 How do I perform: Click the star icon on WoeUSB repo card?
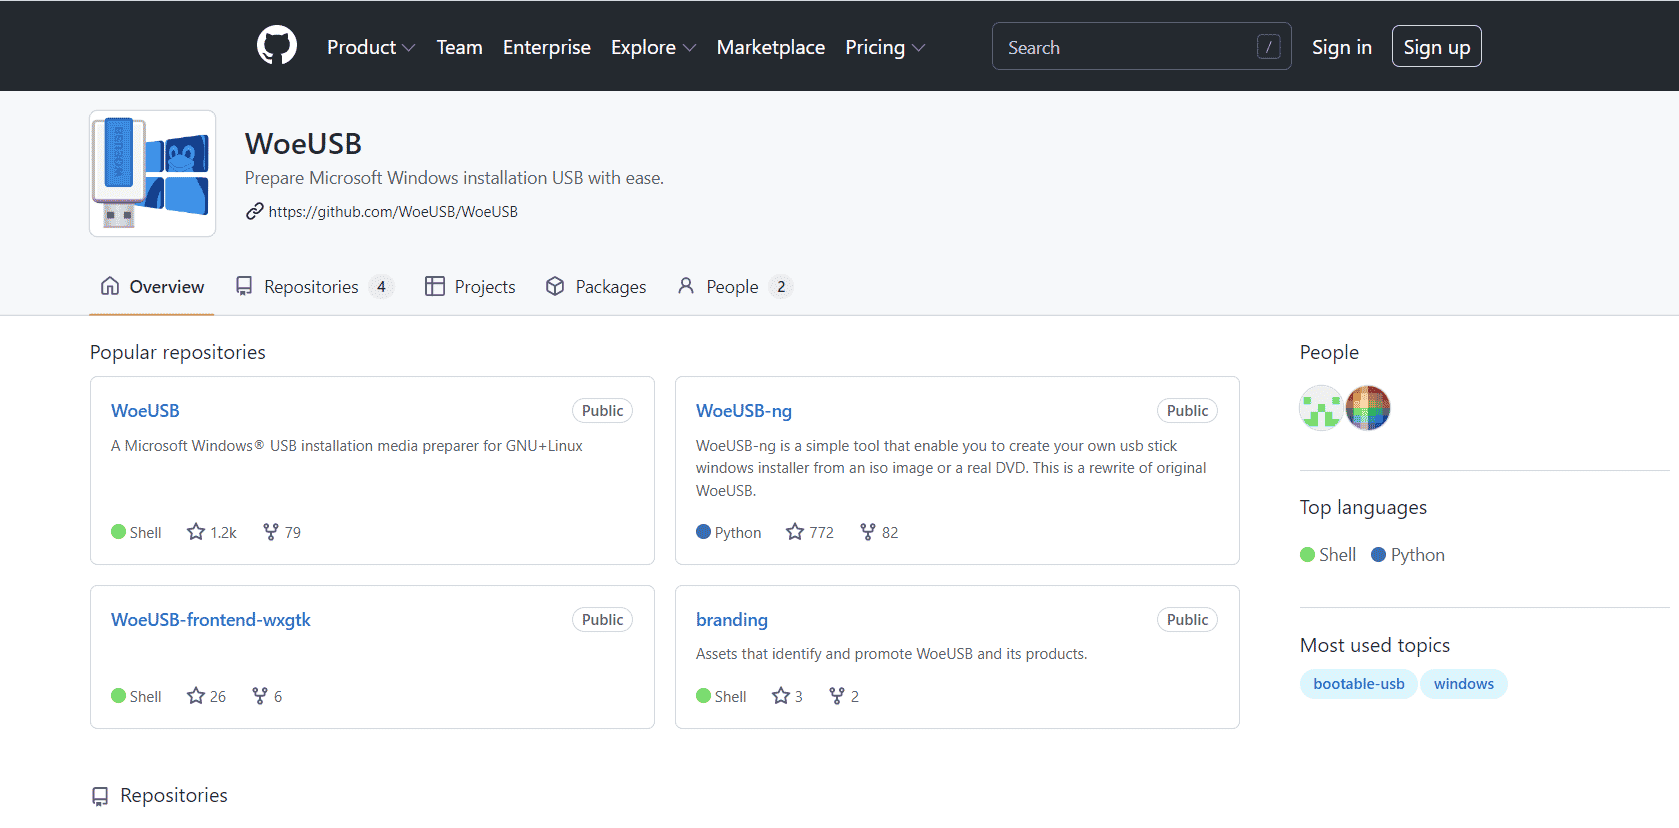196,532
